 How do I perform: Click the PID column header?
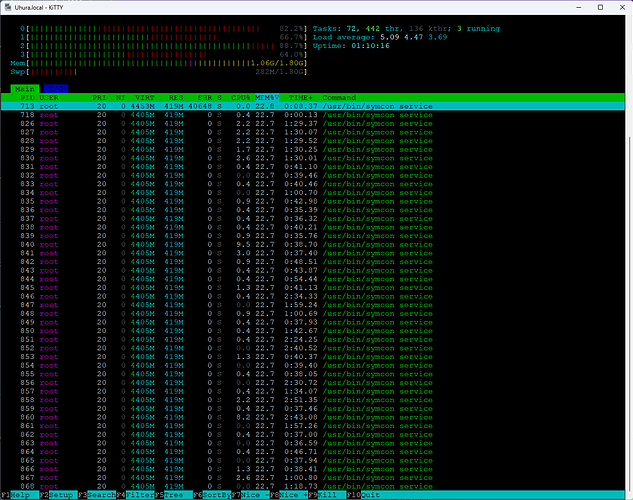(x=27, y=97)
